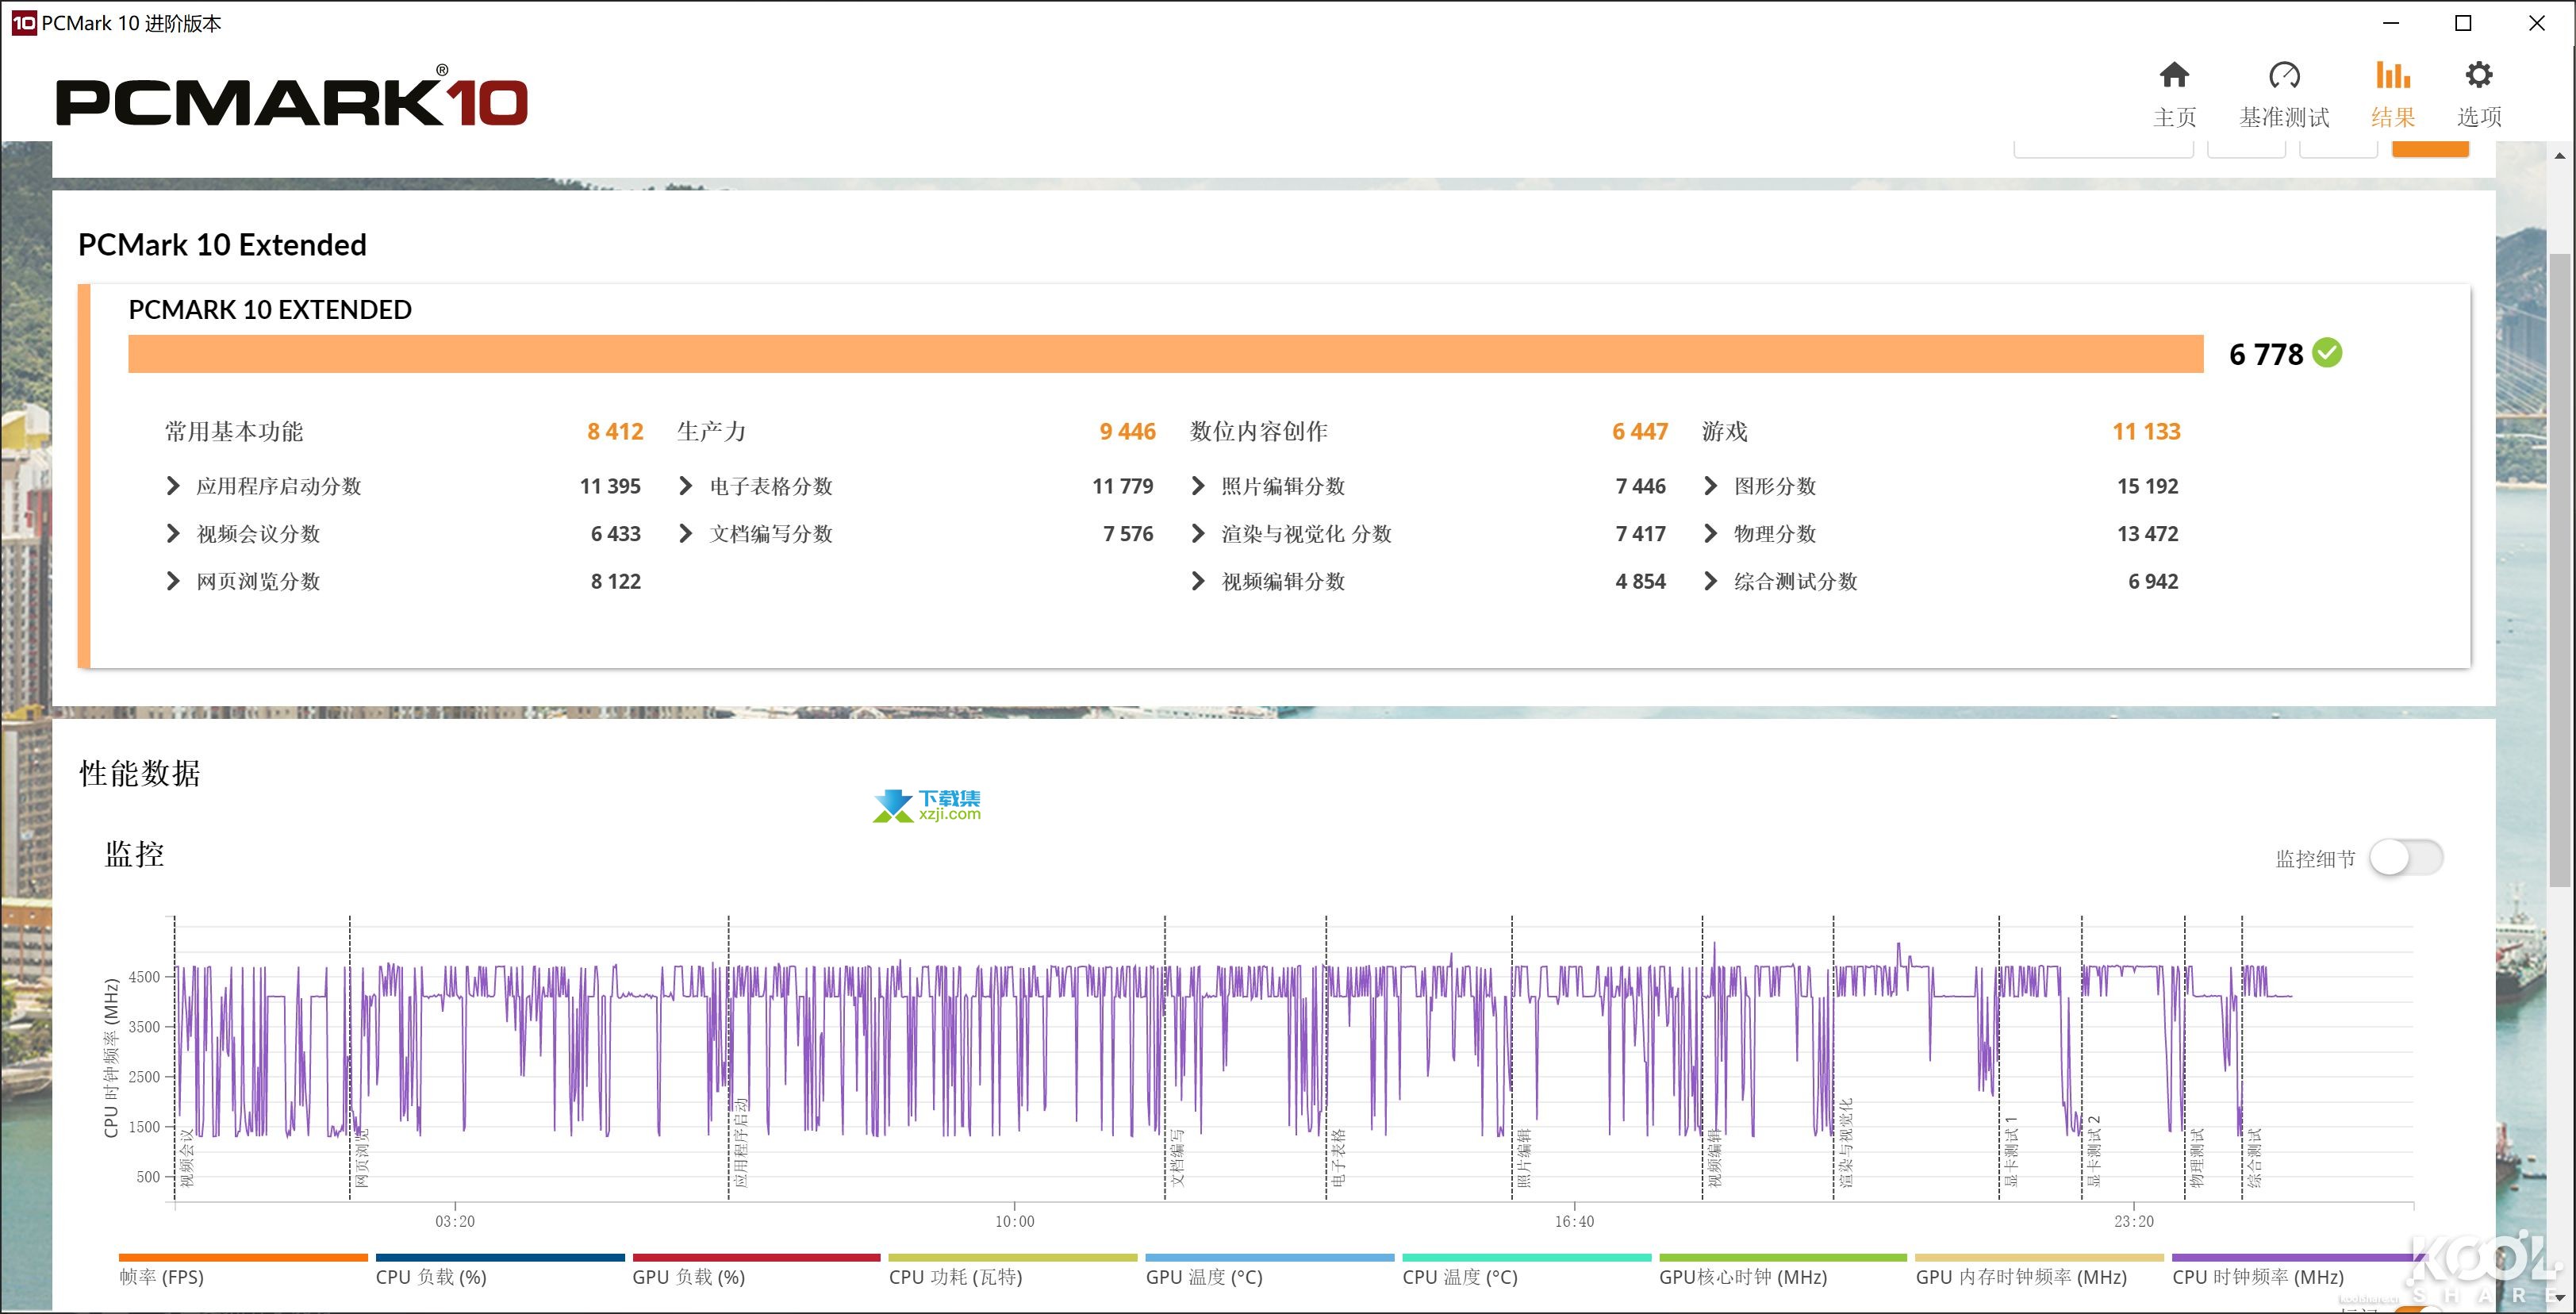Screen dimensions: 2576x1314
Task: Click the overall score 6 778
Action: tap(2266, 354)
